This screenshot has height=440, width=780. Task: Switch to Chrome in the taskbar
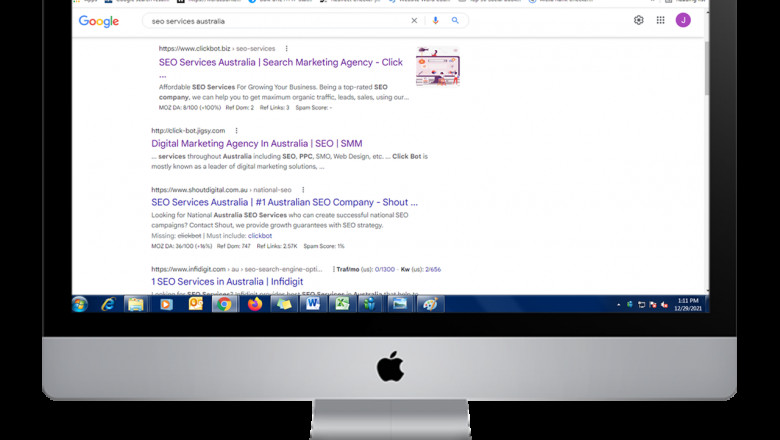[x=224, y=304]
